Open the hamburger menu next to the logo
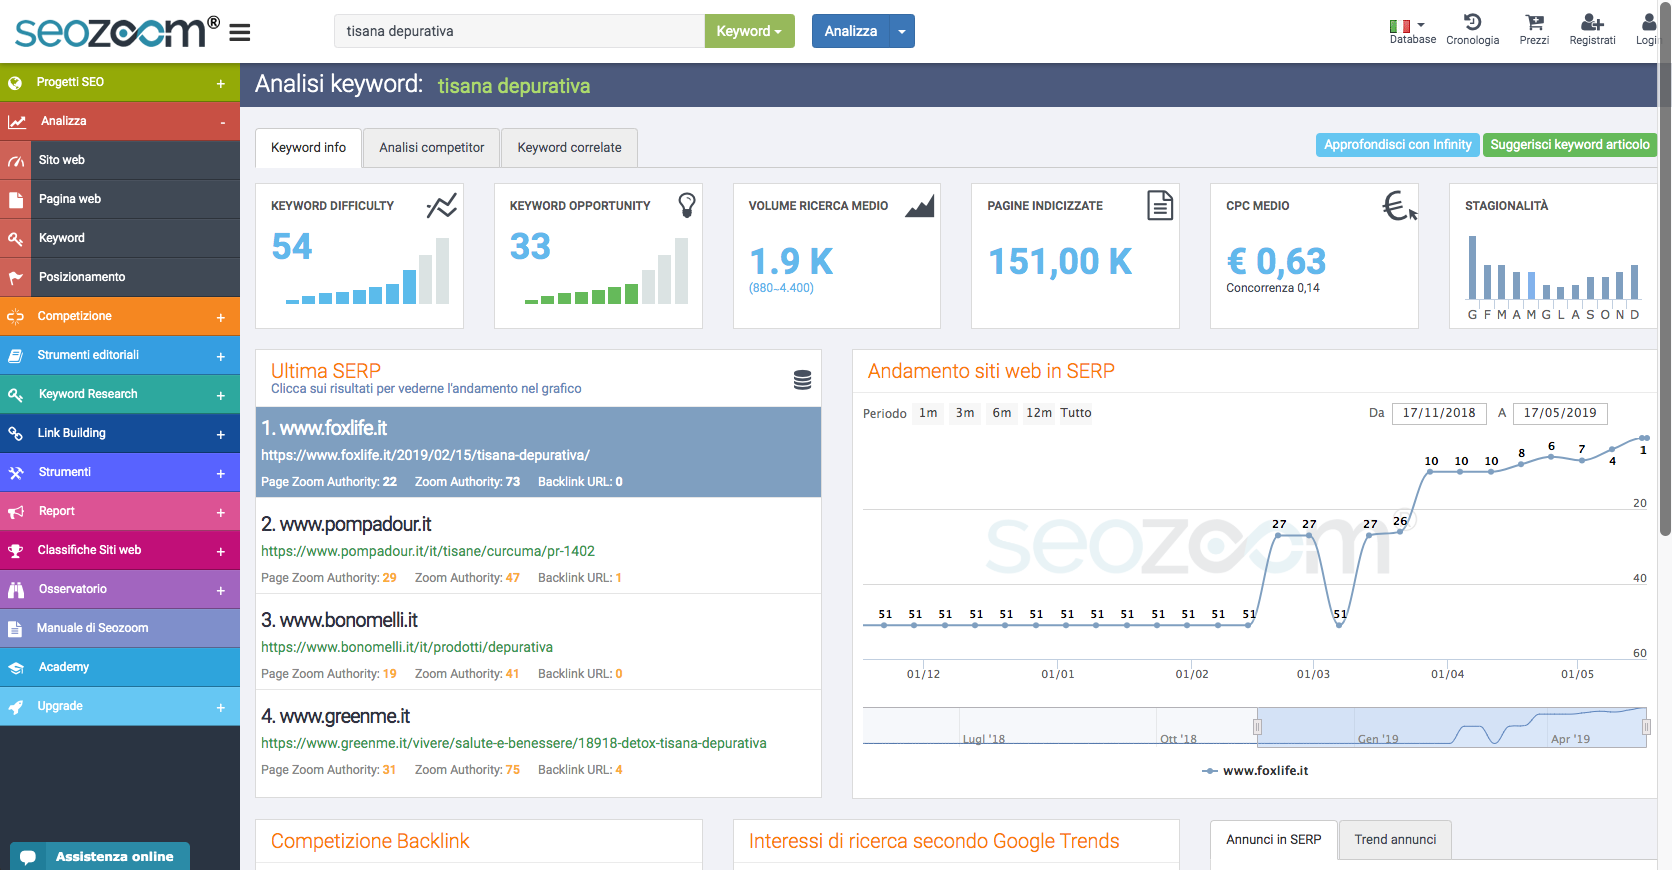Viewport: 1672px width, 870px height. 240,33
